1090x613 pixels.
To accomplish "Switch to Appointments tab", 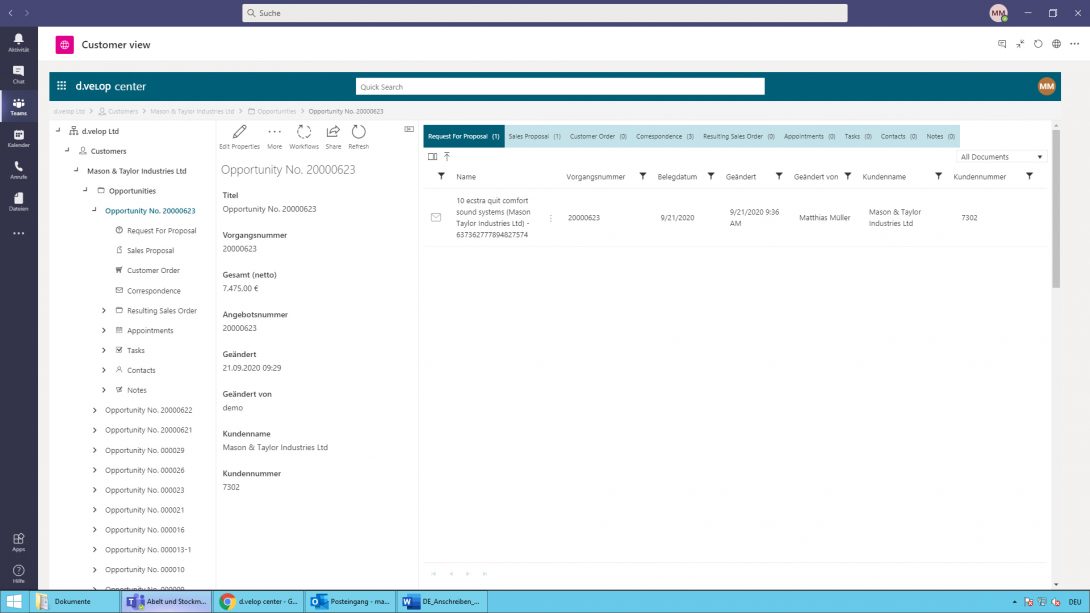I will click(x=809, y=136).
